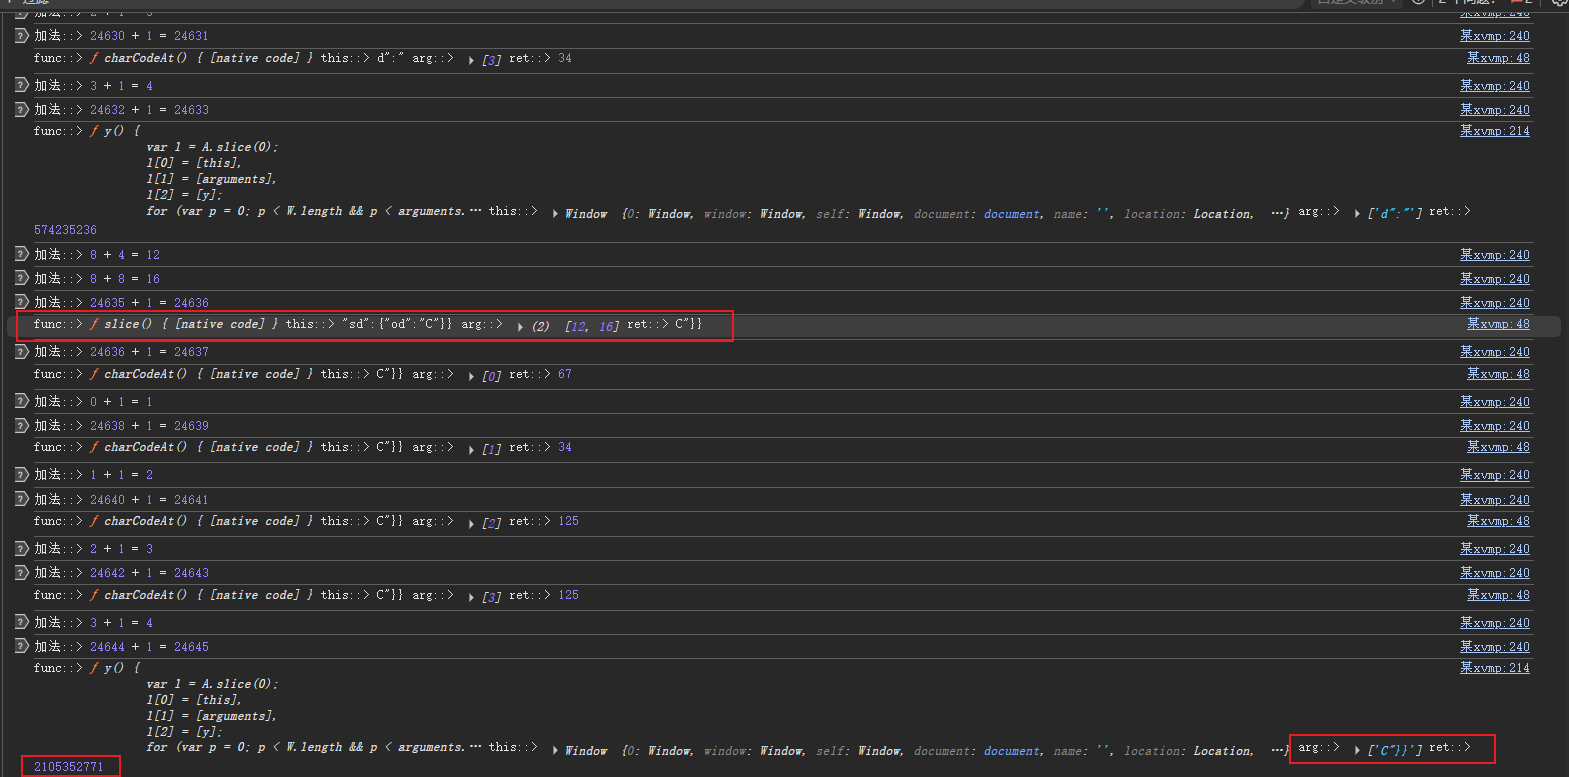This screenshot has height=777, width=1569.
Task: Open source link for 2 + 1 = 3
Action: tap(1494, 549)
